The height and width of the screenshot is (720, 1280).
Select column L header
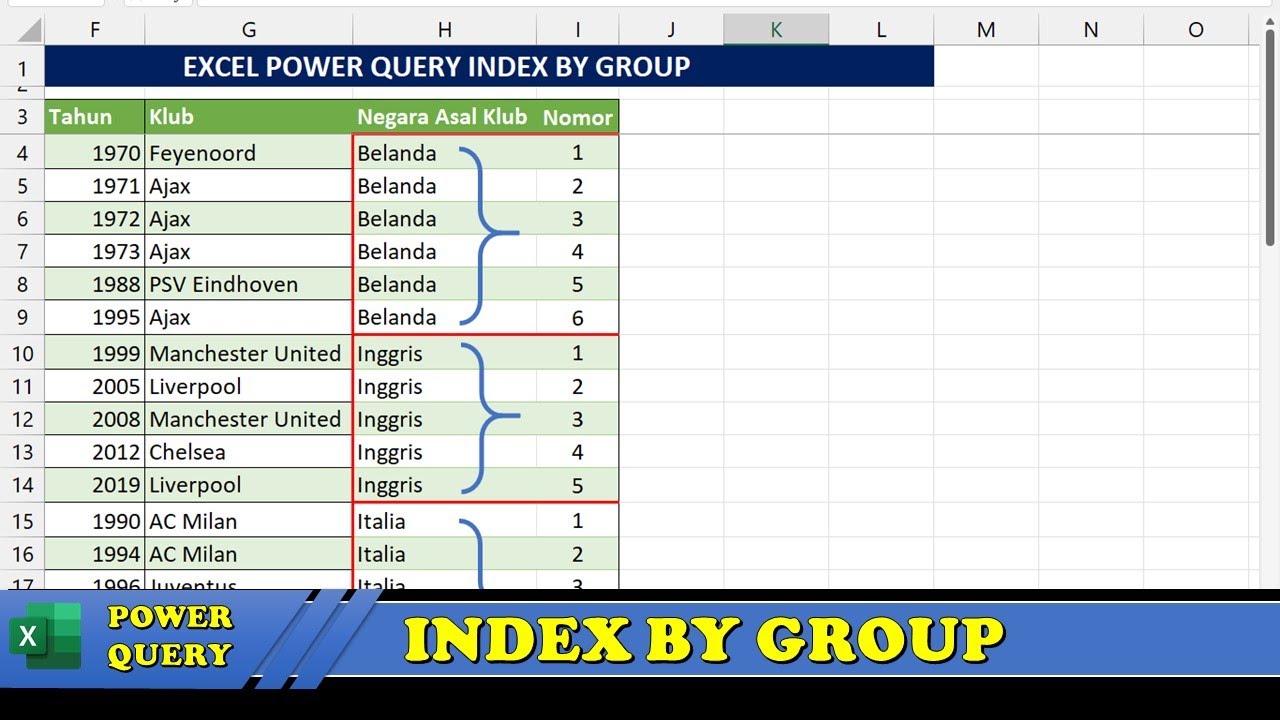point(881,30)
